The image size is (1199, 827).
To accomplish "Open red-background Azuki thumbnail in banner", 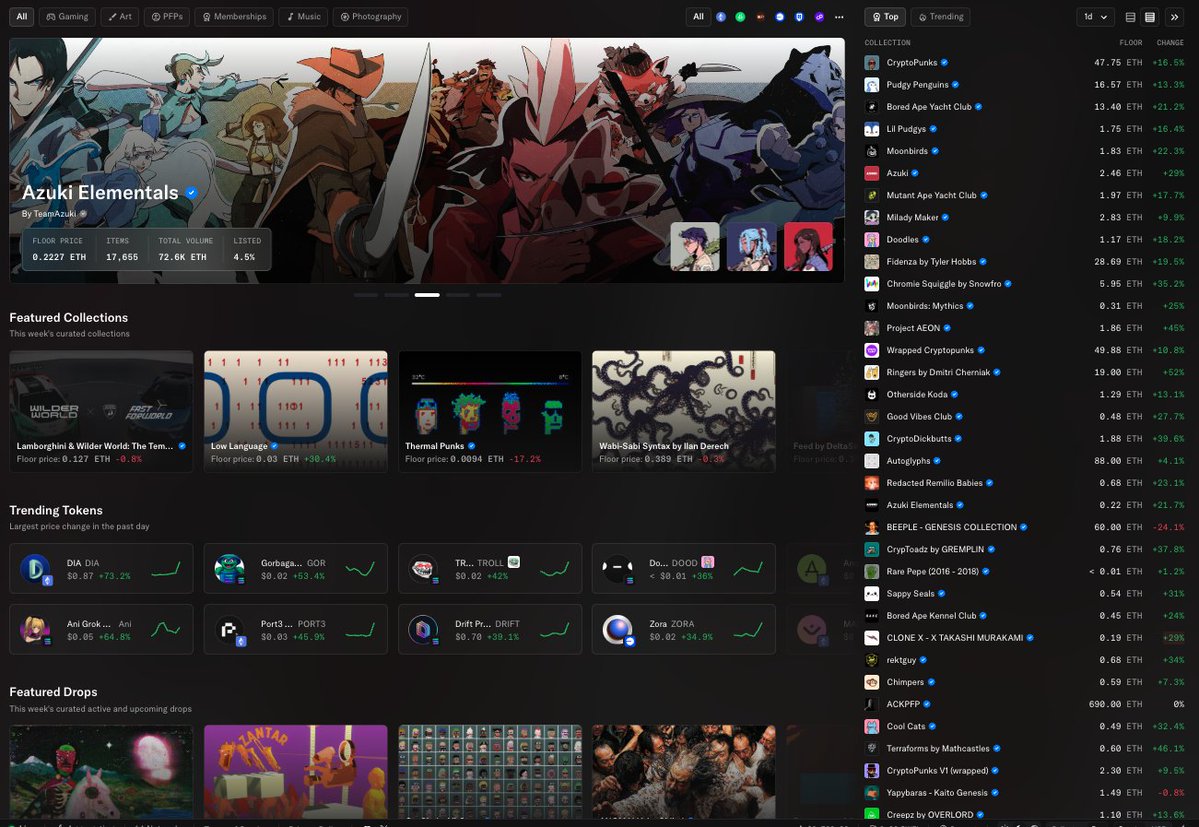I will [808, 247].
